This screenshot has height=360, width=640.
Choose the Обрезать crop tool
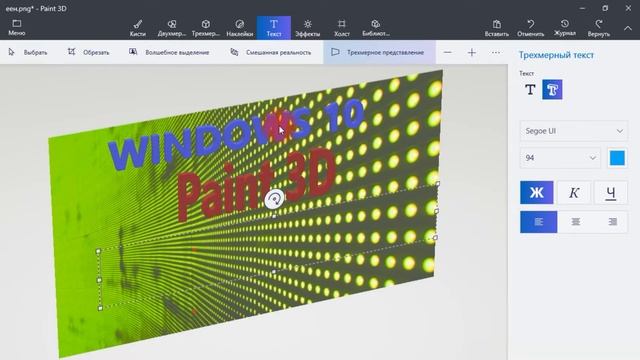[89, 52]
